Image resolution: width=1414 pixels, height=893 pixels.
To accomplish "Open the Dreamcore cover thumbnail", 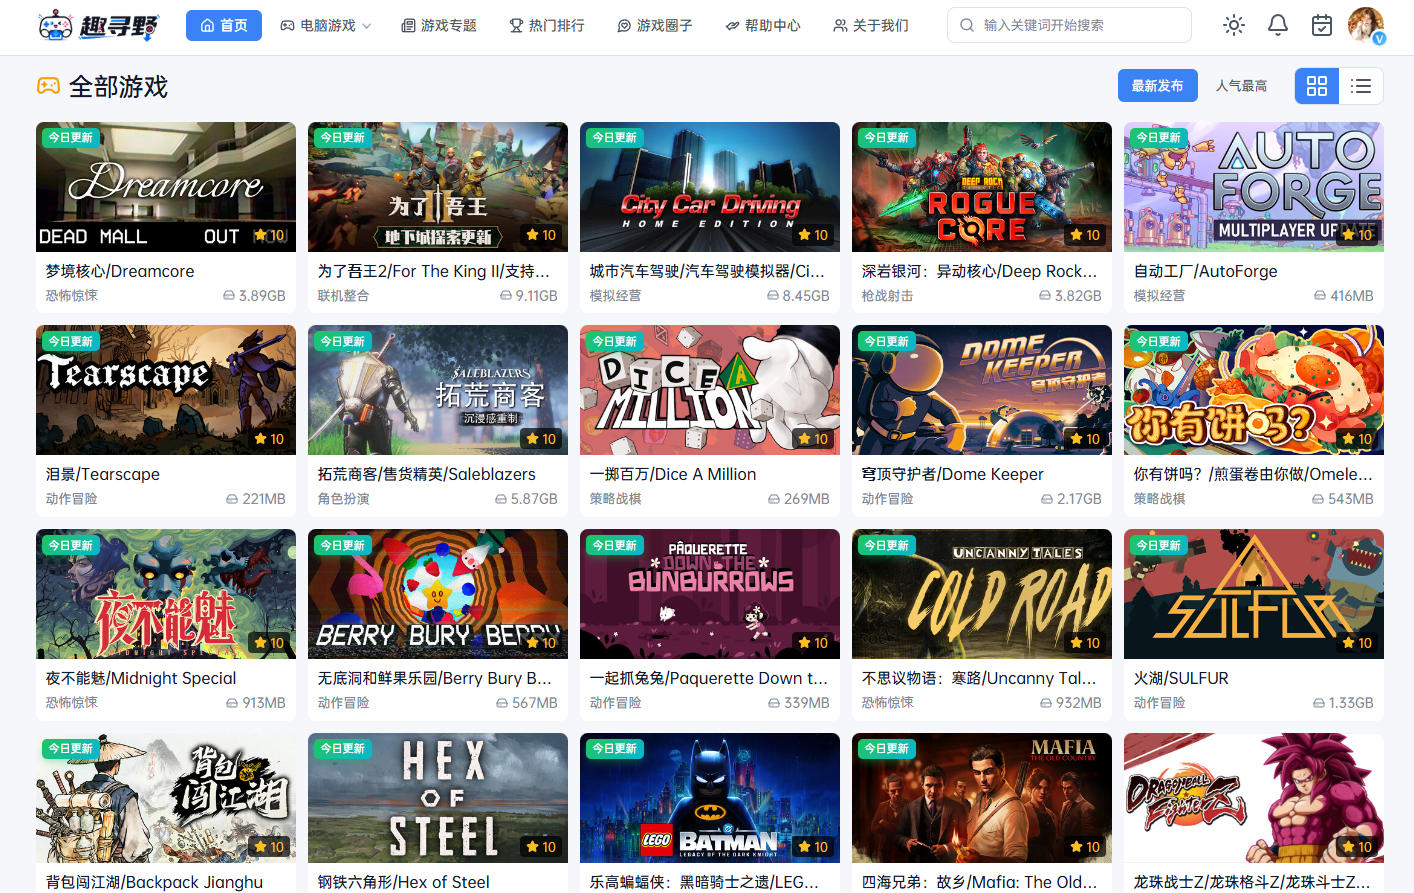I will [x=166, y=187].
